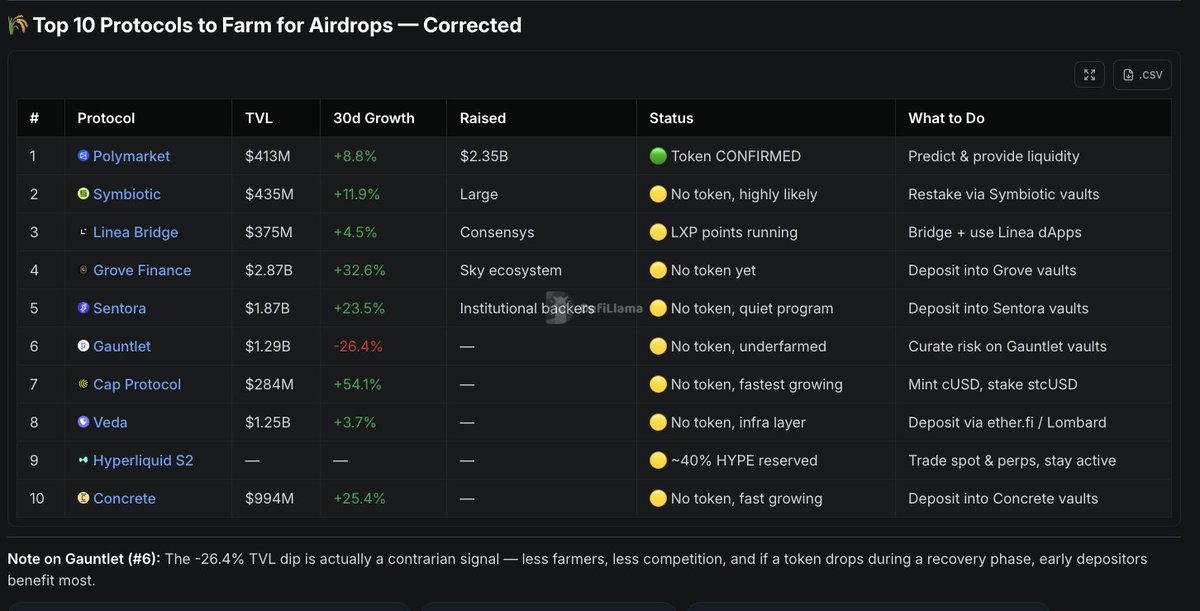Click the Raised column header
The image size is (1200, 611).
(x=483, y=118)
